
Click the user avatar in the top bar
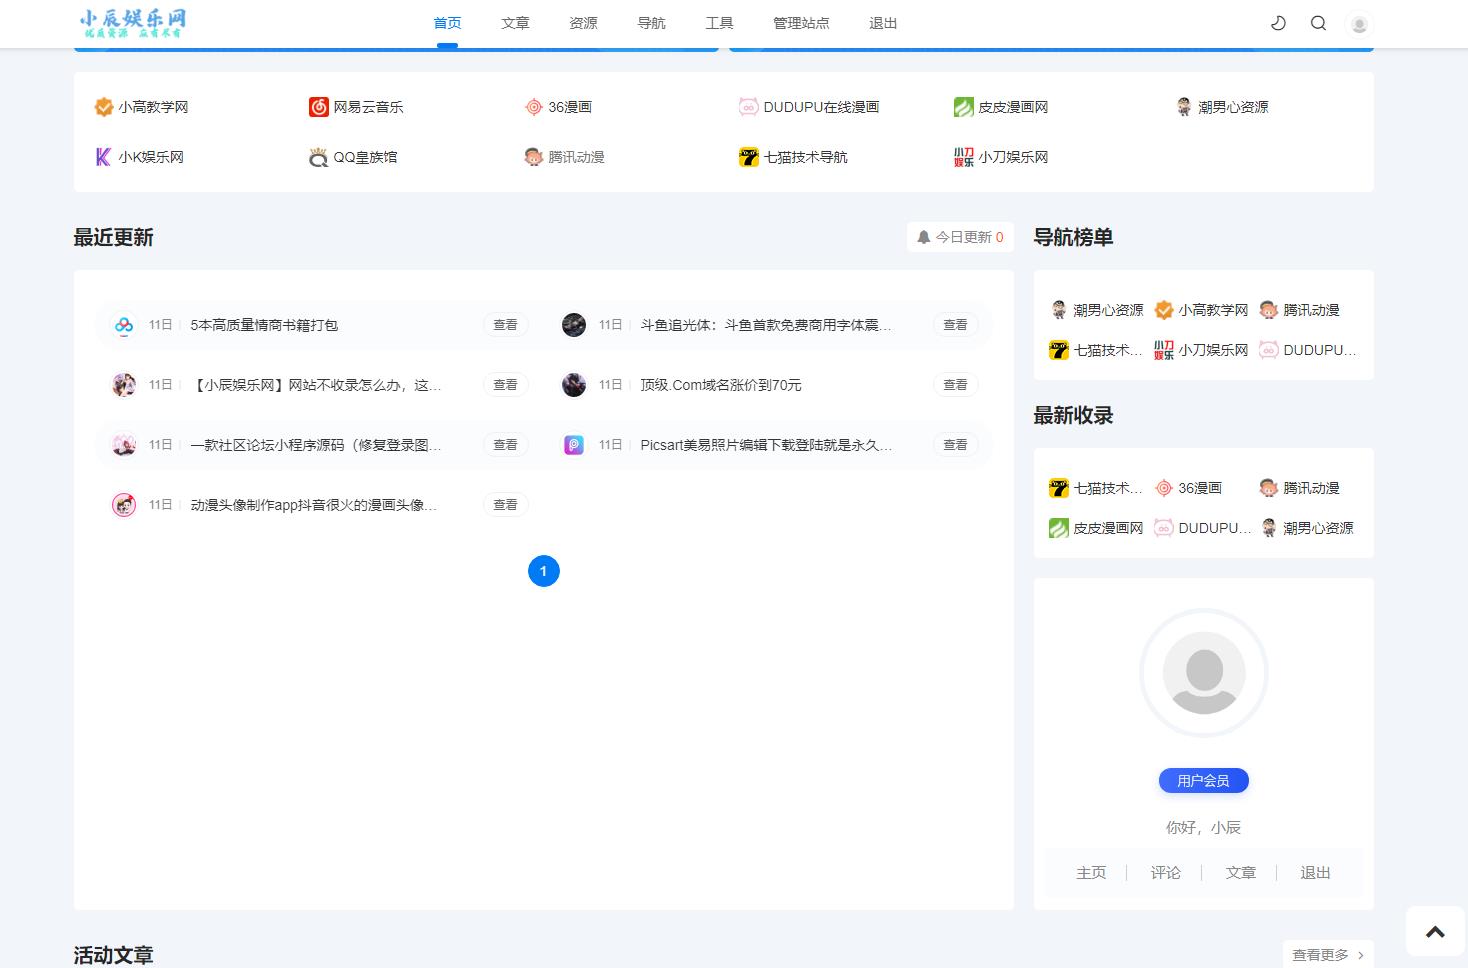[x=1359, y=23]
